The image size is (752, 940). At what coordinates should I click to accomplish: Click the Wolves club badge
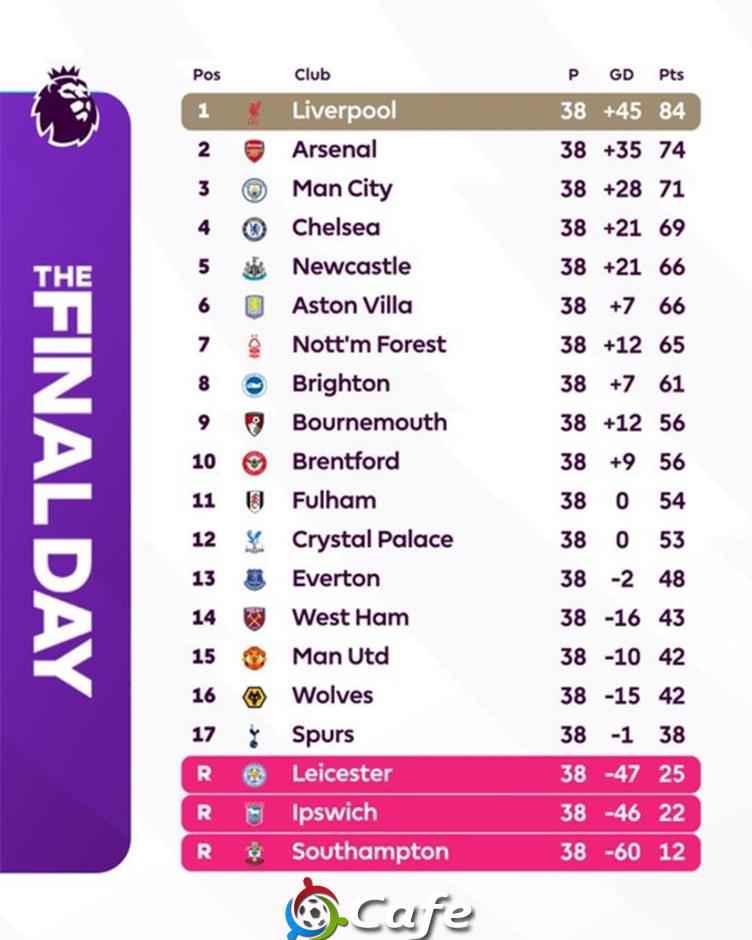pos(254,697)
